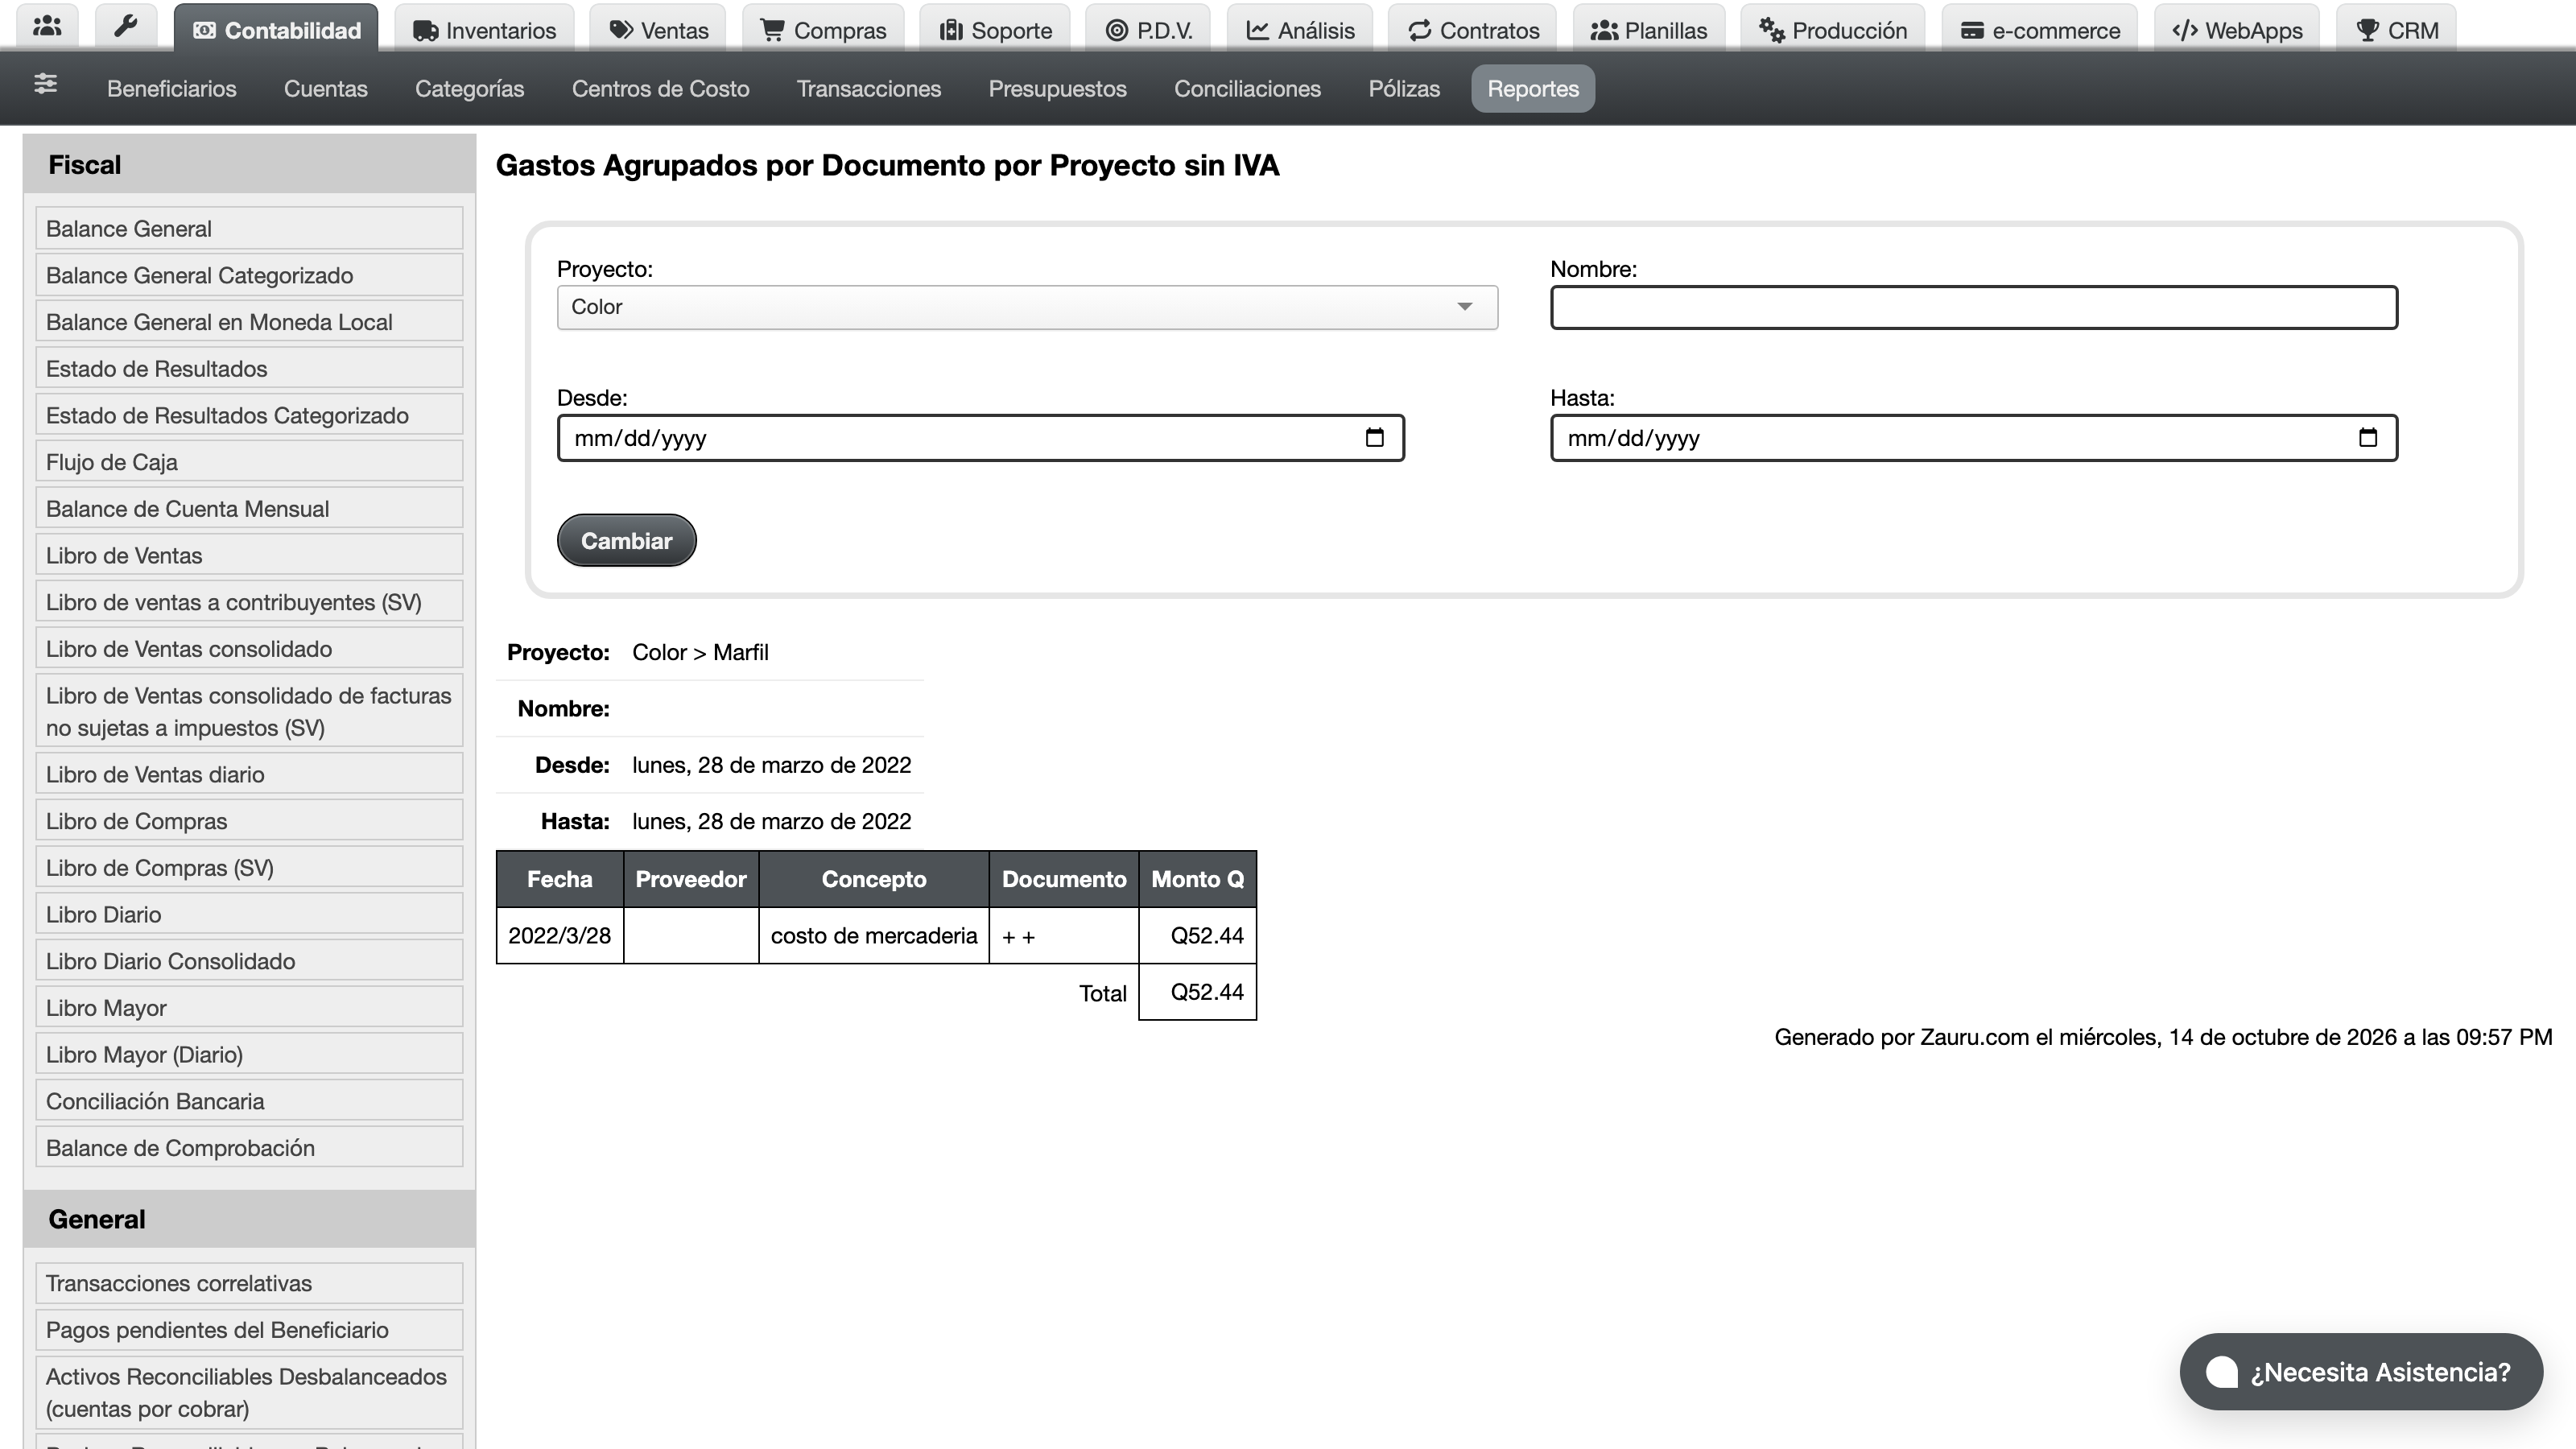Open the Producción module tab
This screenshot has width=2576, height=1449.
pos(1833,29)
